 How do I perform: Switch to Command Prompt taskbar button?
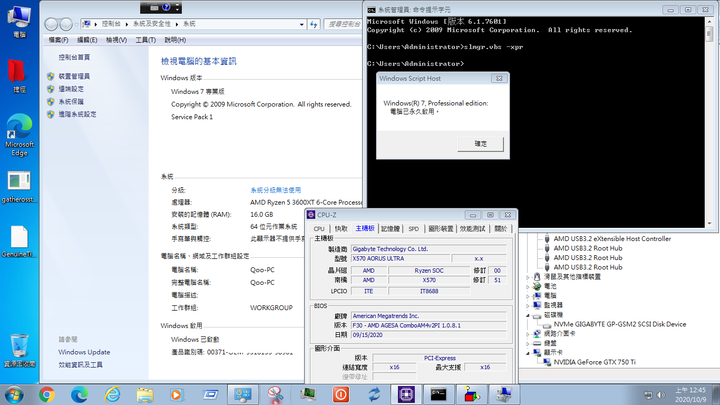click(439, 394)
